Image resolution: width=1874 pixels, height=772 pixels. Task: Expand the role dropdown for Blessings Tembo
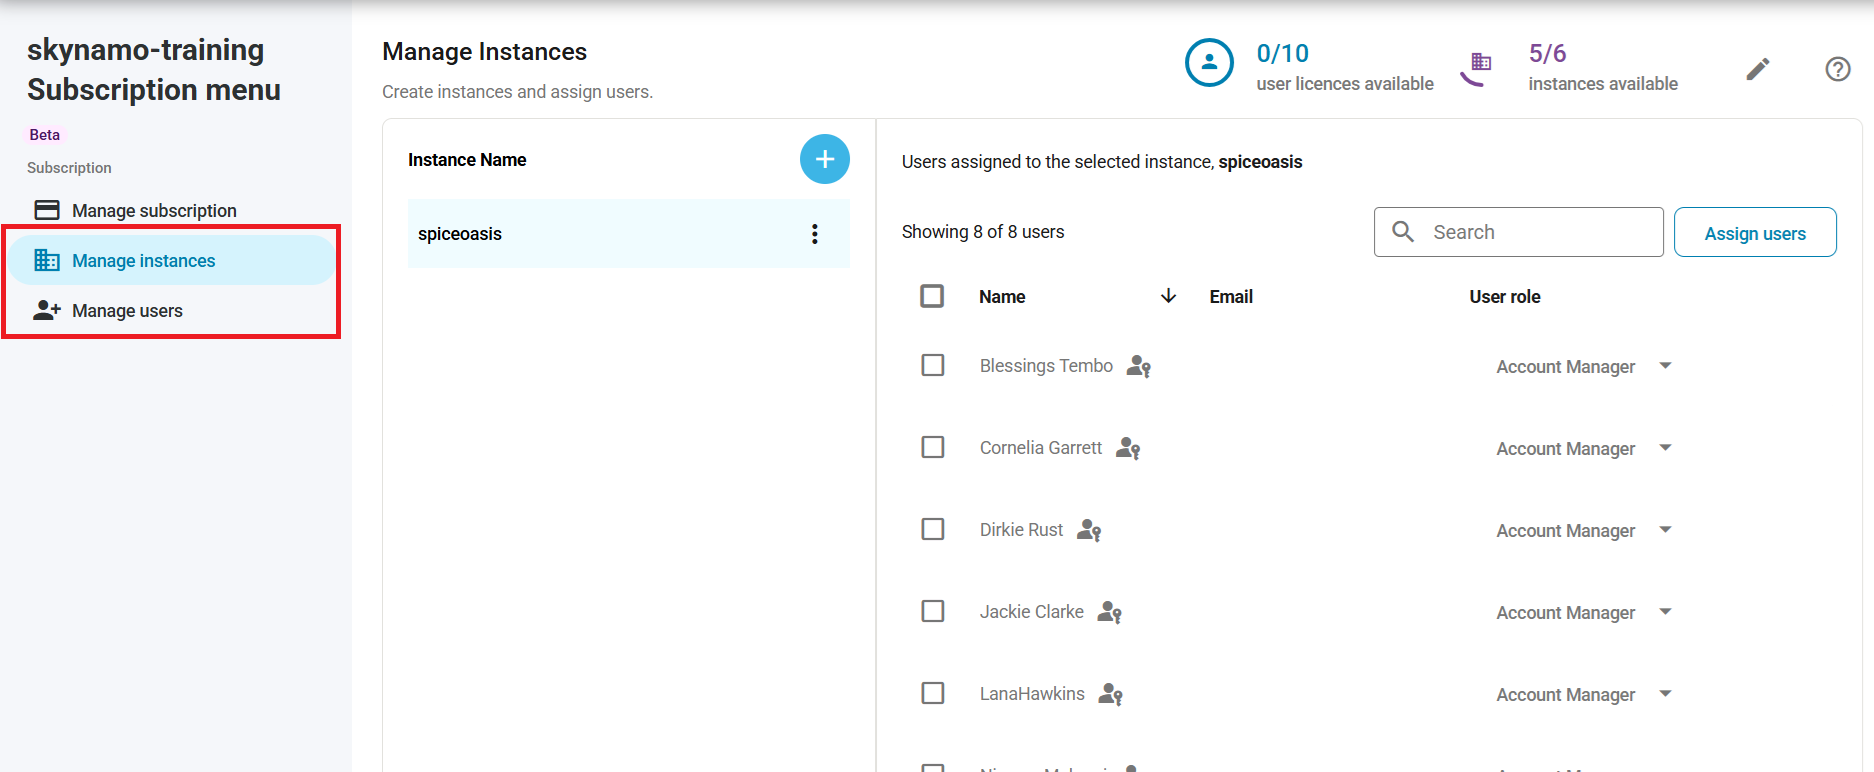[x=1665, y=366]
